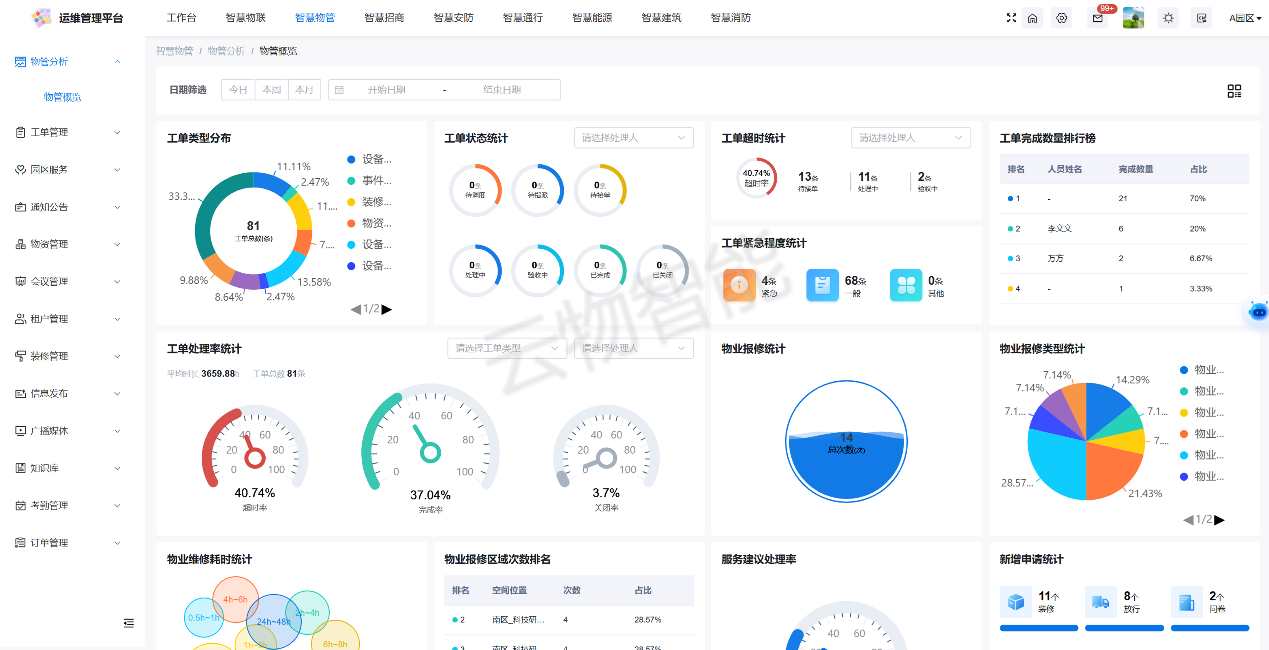Open the 物管概览 sidebar submenu item
Viewport: 1269px width, 650px height.
click(x=62, y=97)
